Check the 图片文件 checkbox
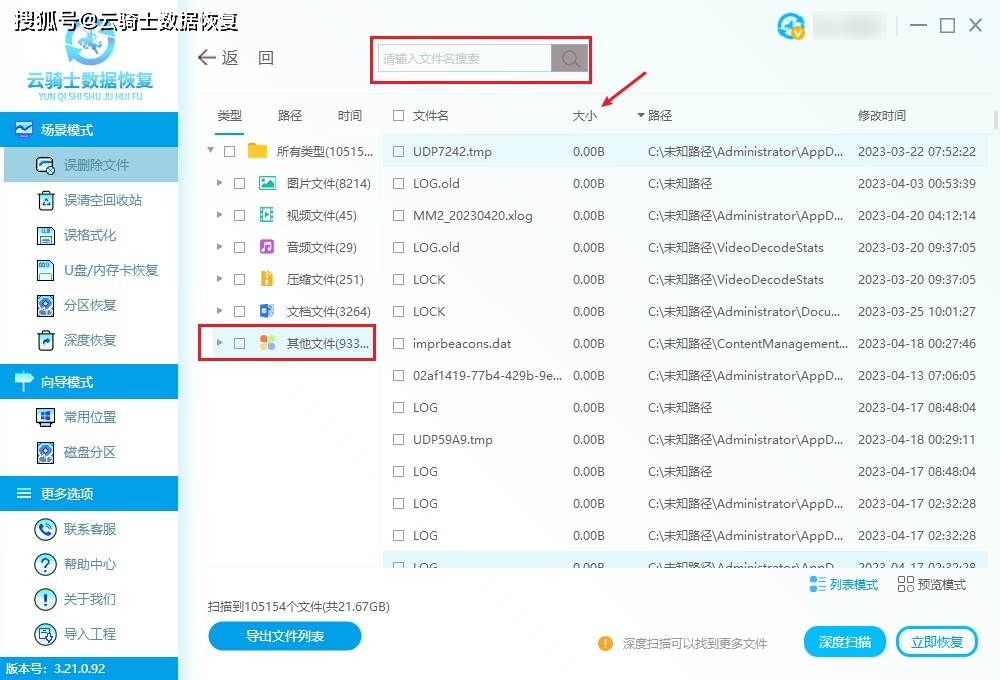This screenshot has width=1000, height=680. 240,184
